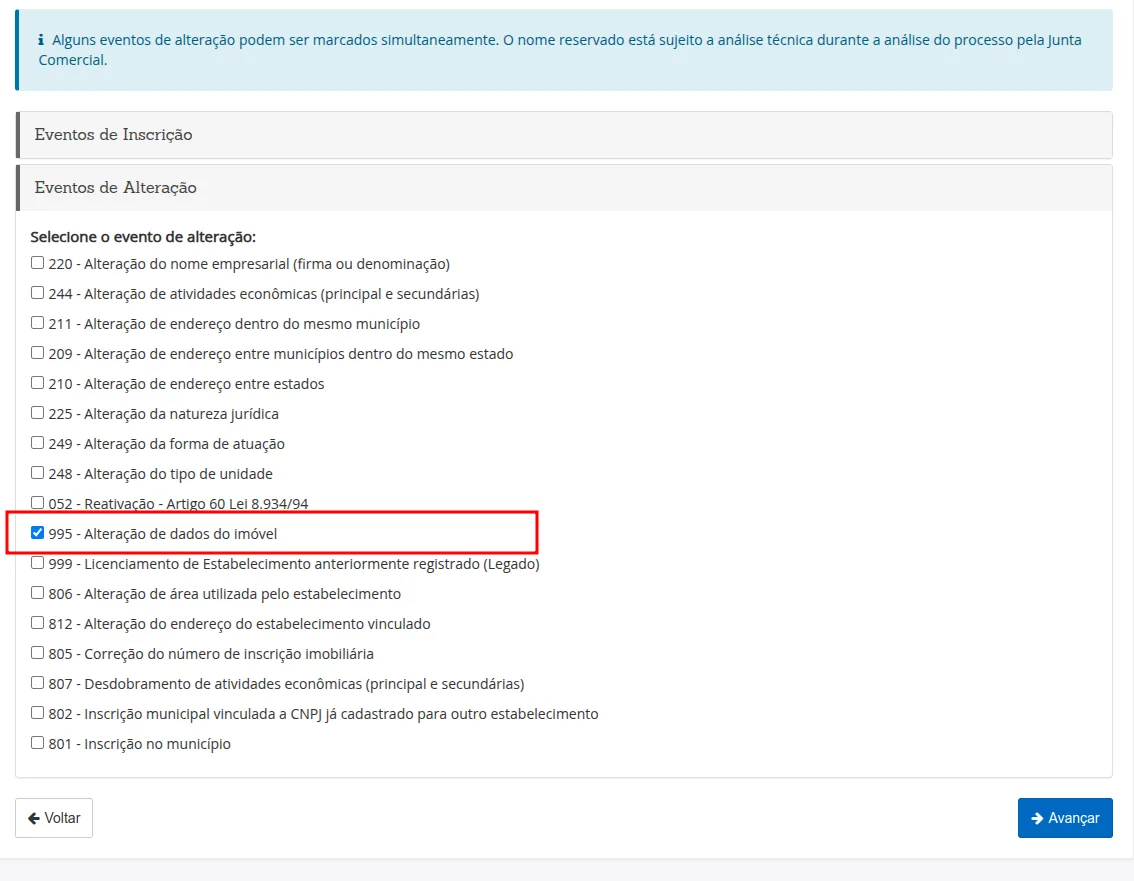Collapse the Eventos de Alteração section

pos(564,188)
